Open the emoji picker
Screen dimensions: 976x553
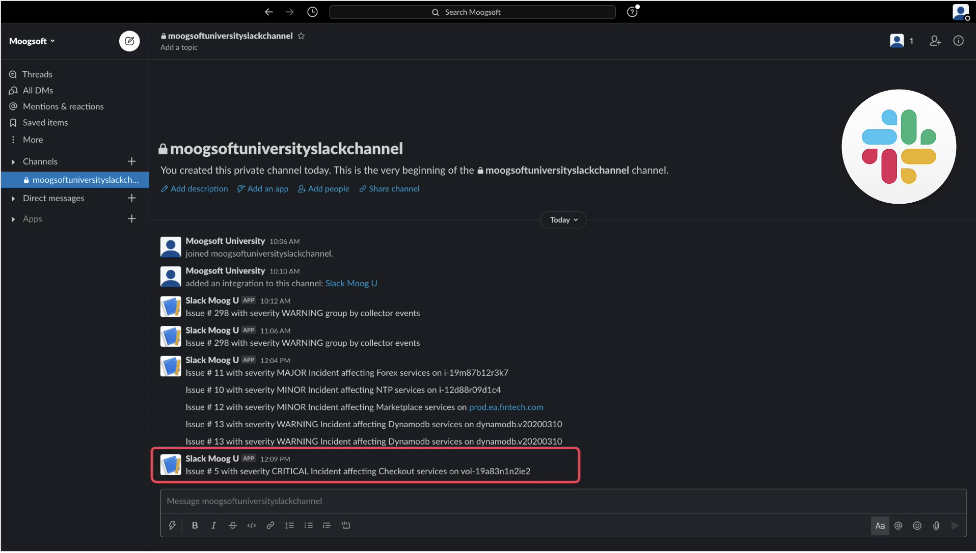point(917,526)
